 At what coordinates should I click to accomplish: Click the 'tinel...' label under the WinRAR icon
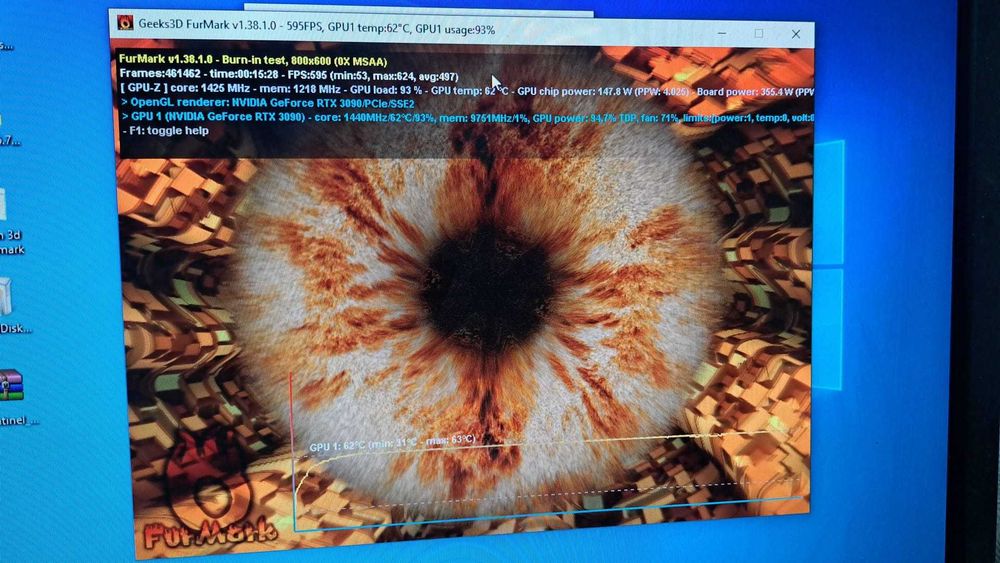pos(19,420)
